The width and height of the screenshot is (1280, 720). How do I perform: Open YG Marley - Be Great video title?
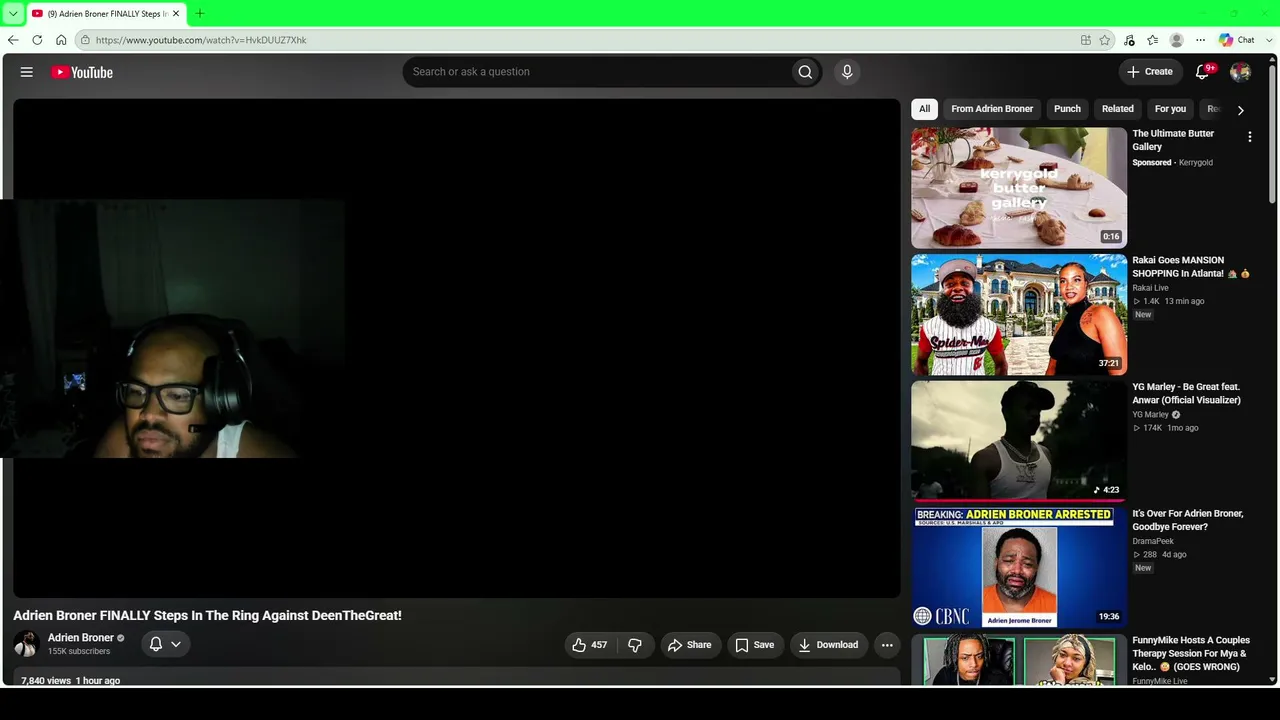coord(1186,393)
